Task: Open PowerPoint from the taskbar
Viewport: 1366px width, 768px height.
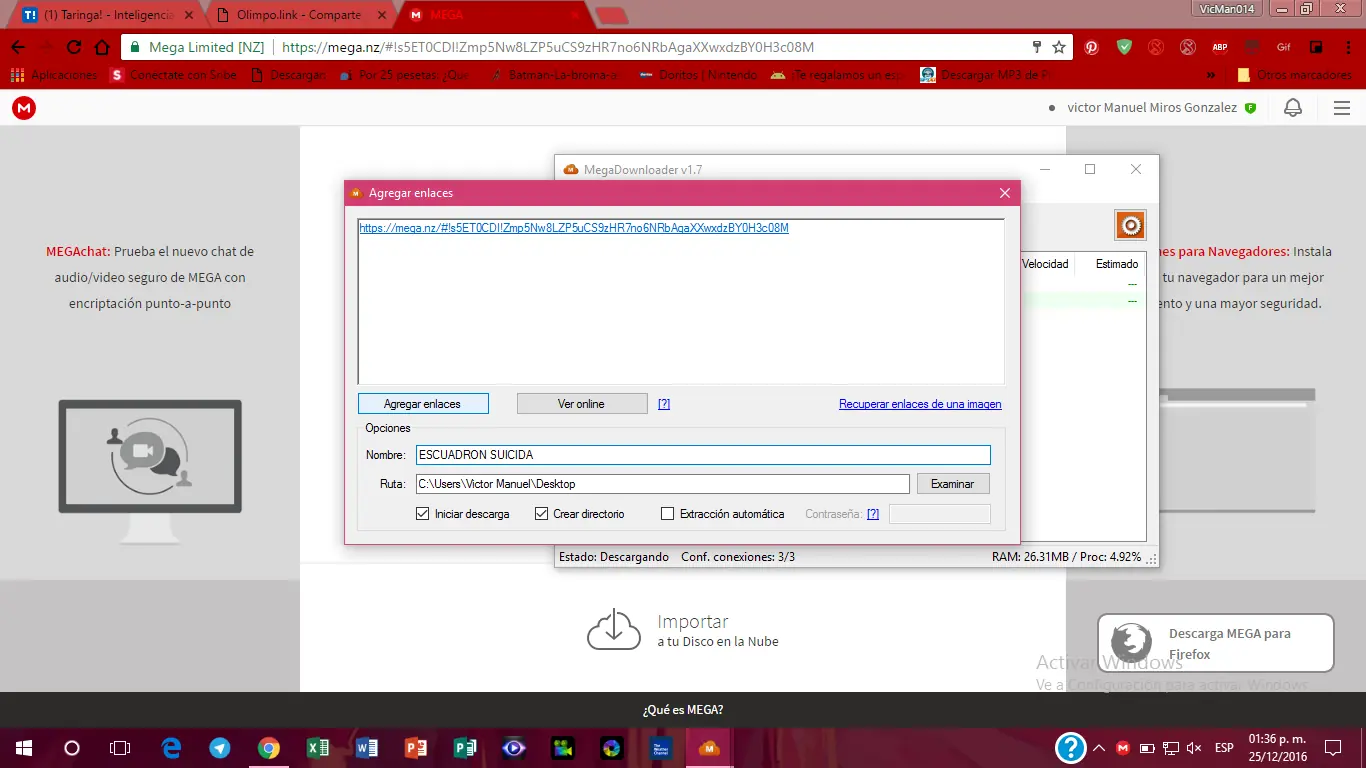Action: tap(416, 747)
